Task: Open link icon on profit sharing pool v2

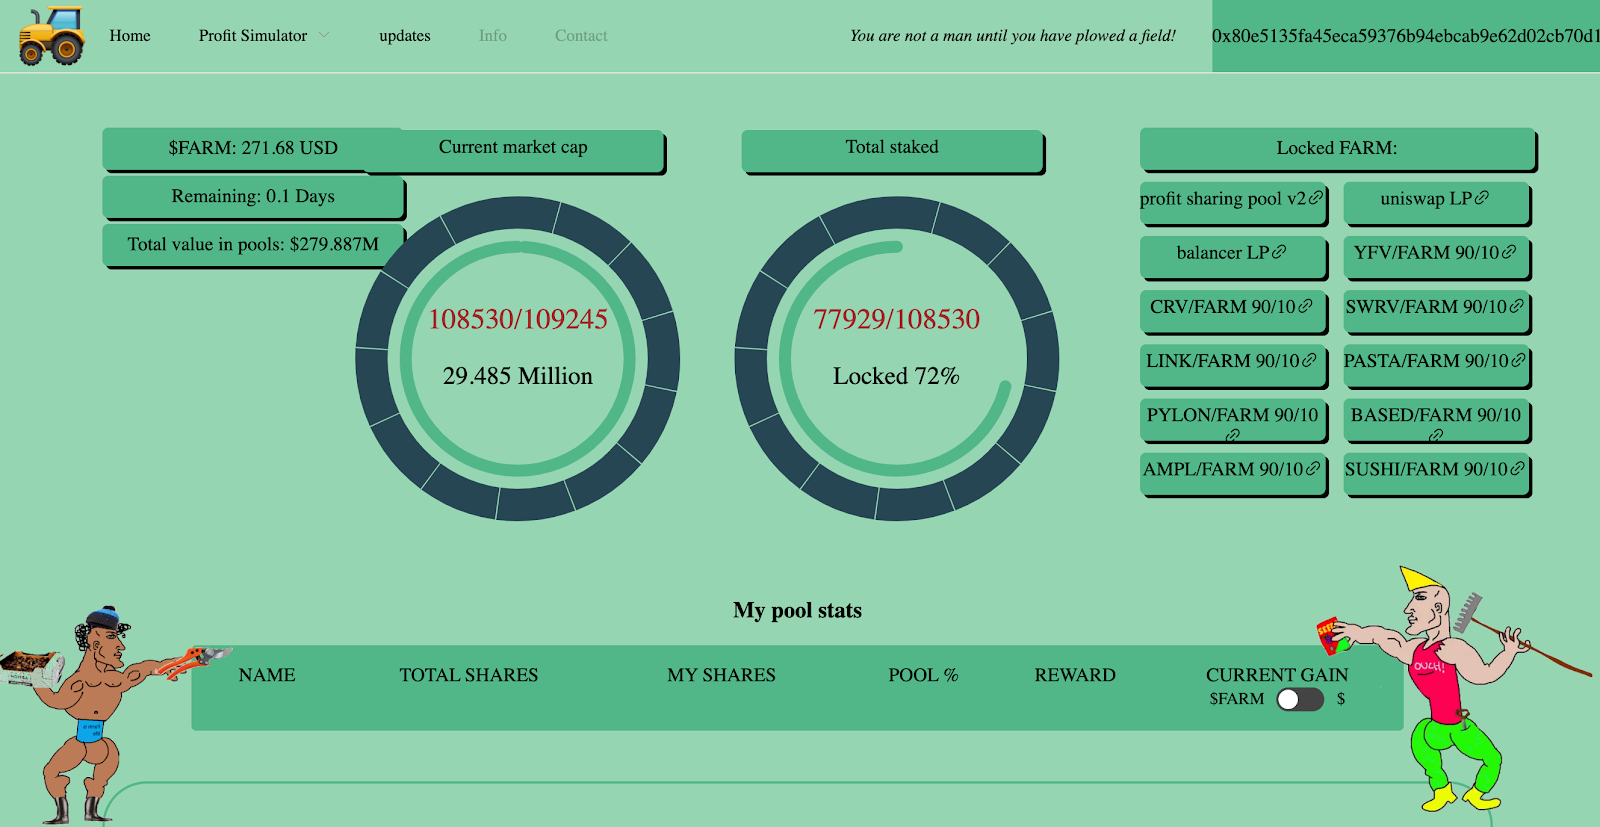Action: (1316, 198)
